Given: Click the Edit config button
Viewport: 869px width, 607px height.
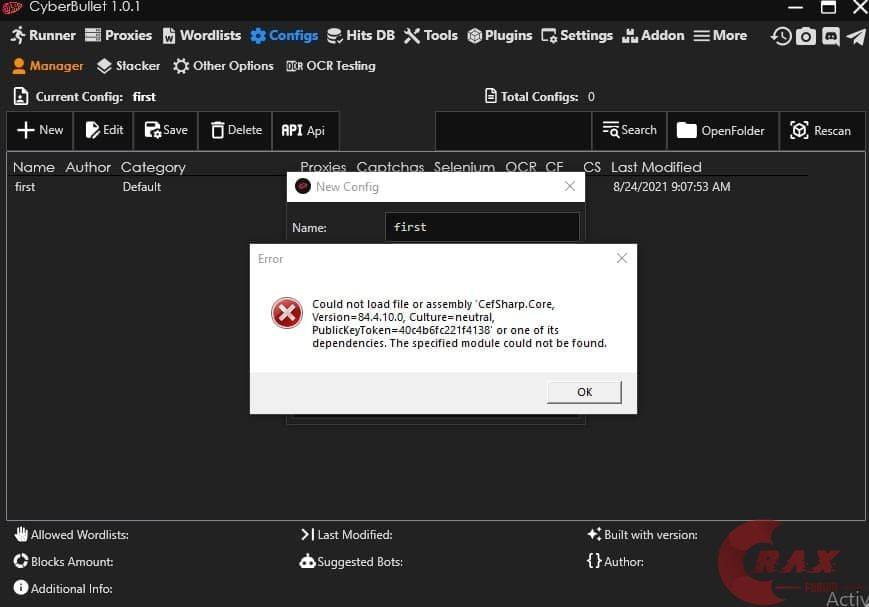Looking at the screenshot, I should click(x=104, y=130).
